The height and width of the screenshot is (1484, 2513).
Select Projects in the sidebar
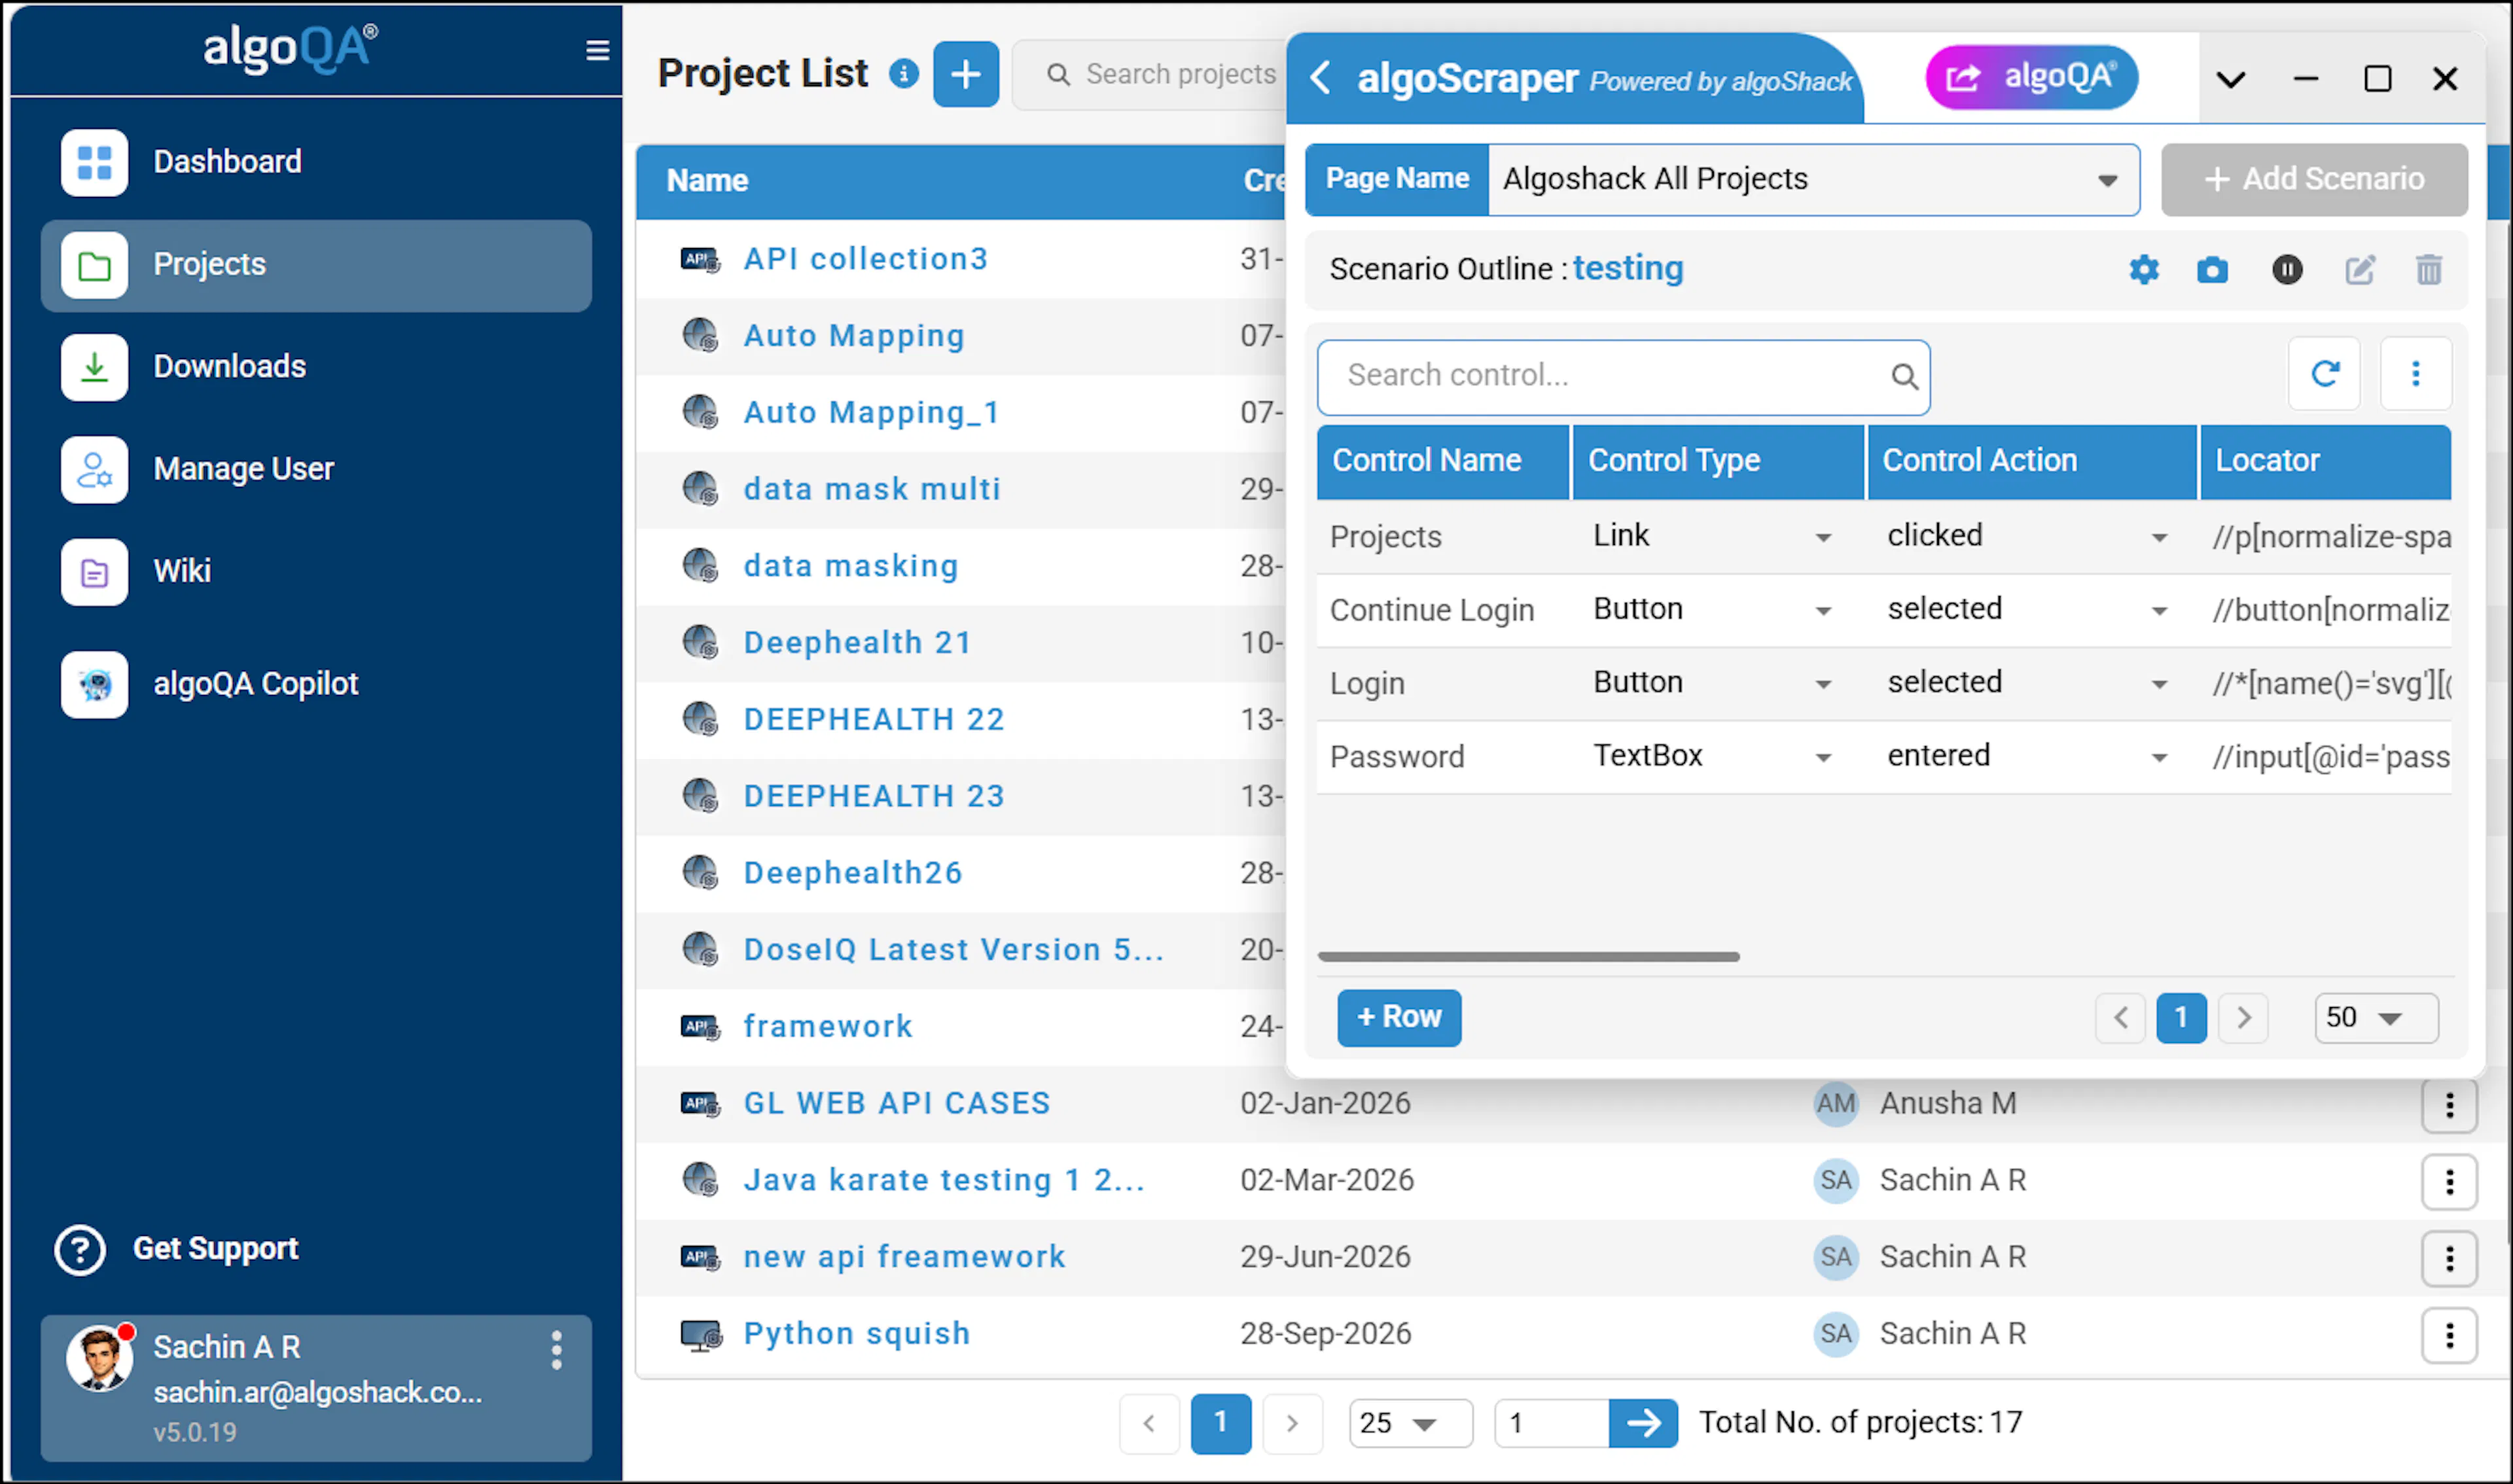click(316, 265)
